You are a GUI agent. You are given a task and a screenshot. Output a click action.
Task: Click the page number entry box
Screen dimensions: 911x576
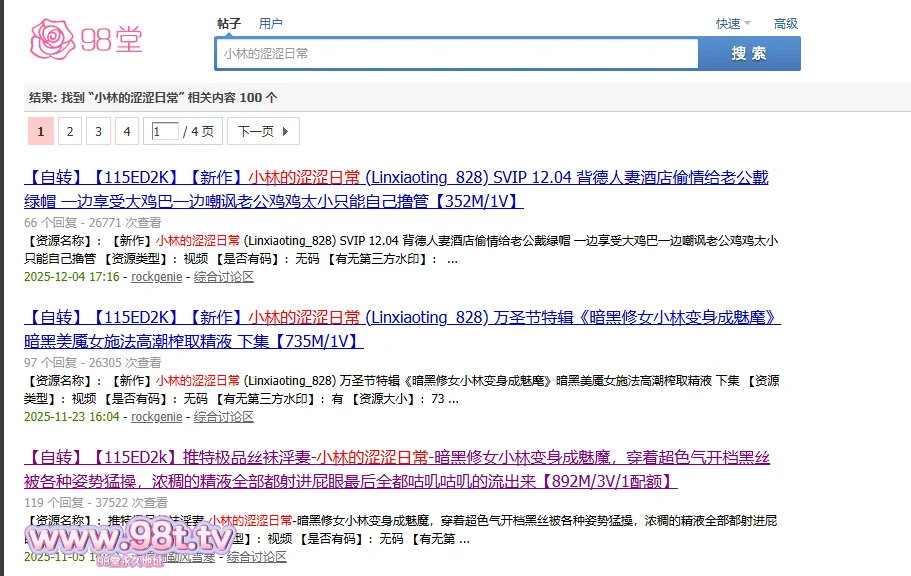pyautogui.click(x=165, y=131)
